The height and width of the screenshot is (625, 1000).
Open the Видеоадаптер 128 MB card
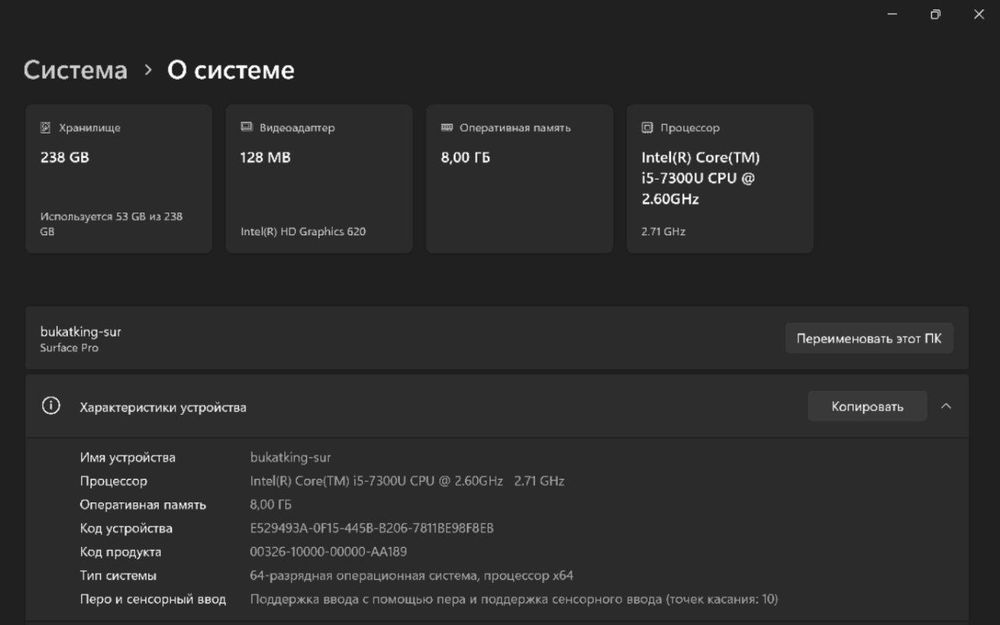[319, 179]
